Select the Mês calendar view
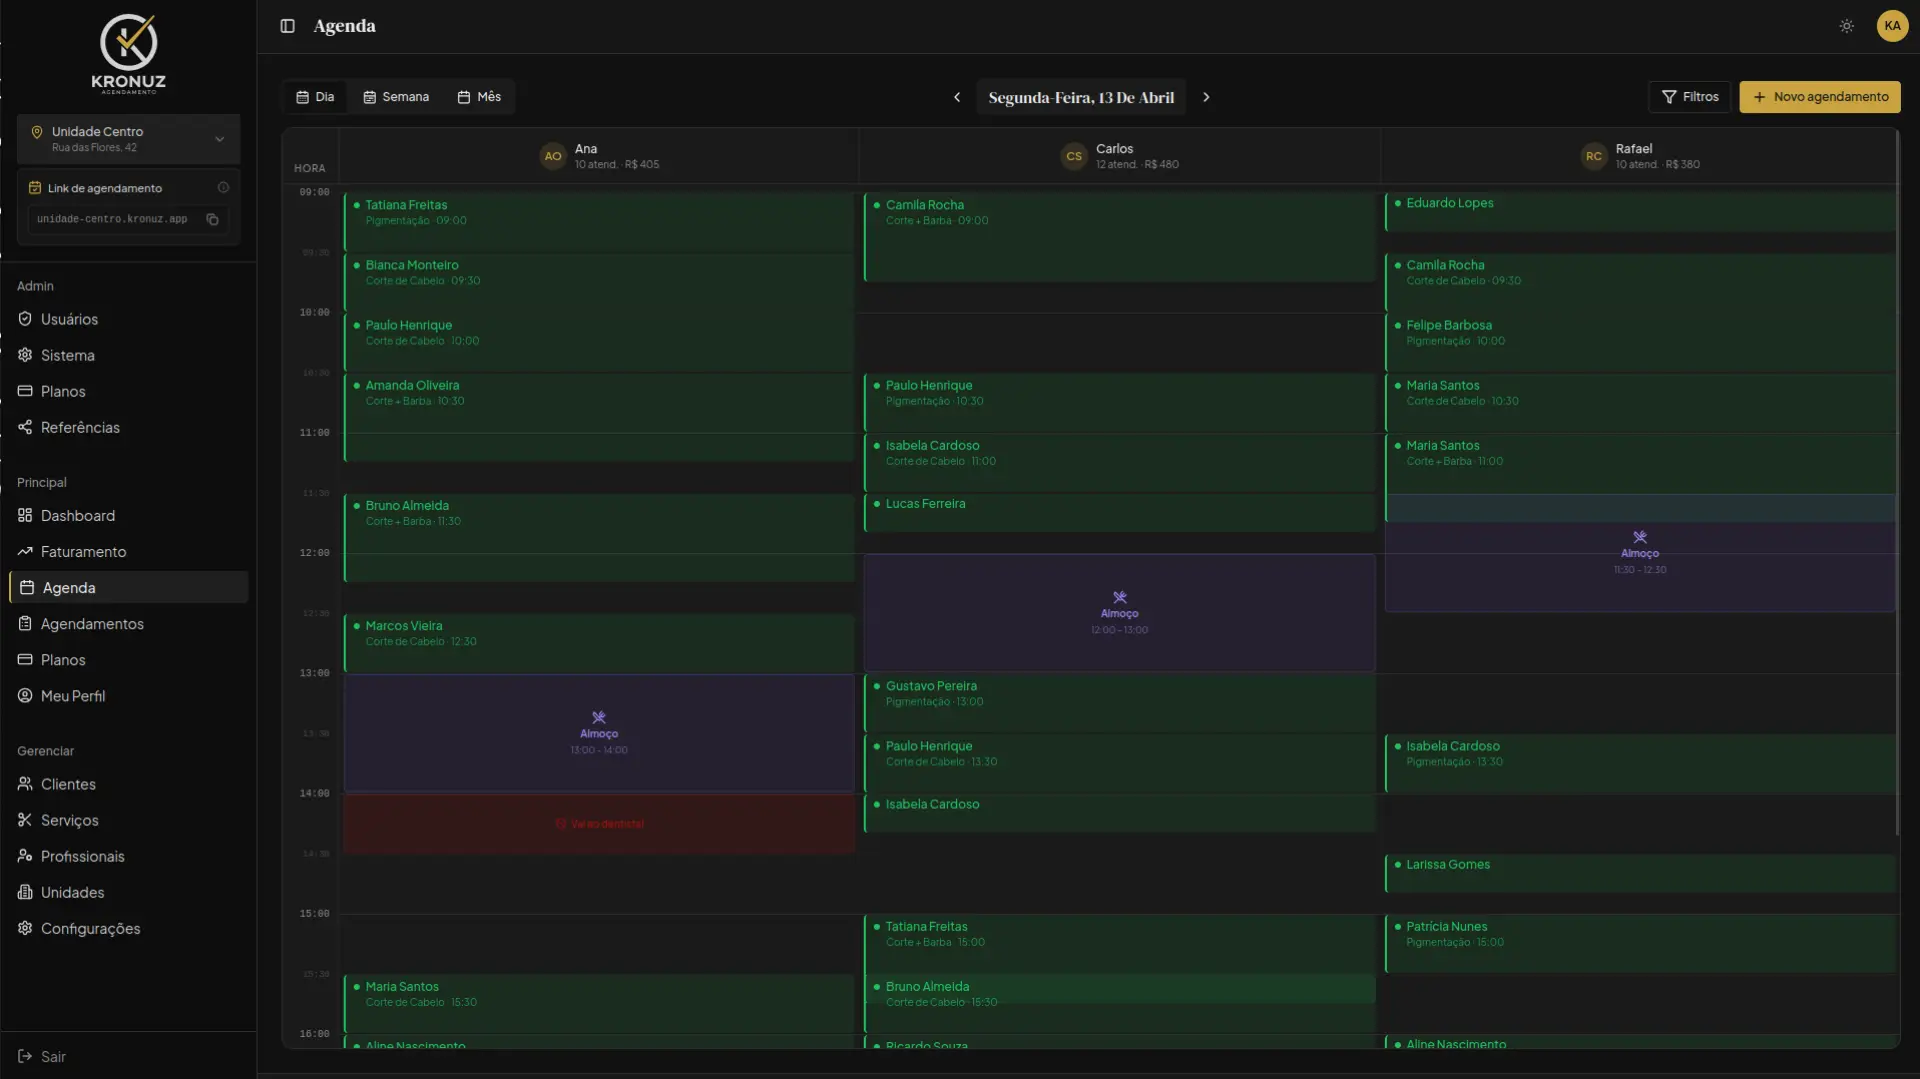Screen dimensions: 1920x1079 (479, 97)
